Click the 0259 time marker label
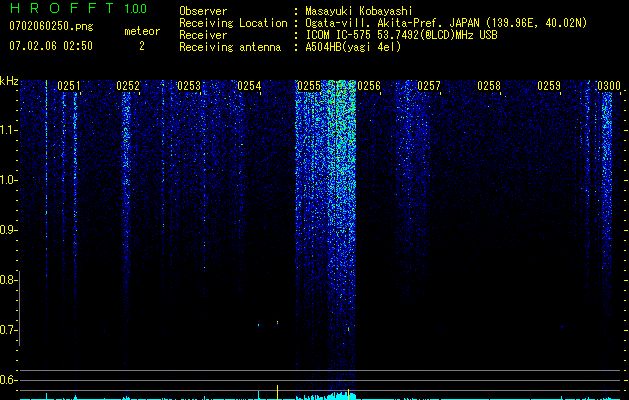This screenshot has height=400, width=629. click(x=549, y=86)
